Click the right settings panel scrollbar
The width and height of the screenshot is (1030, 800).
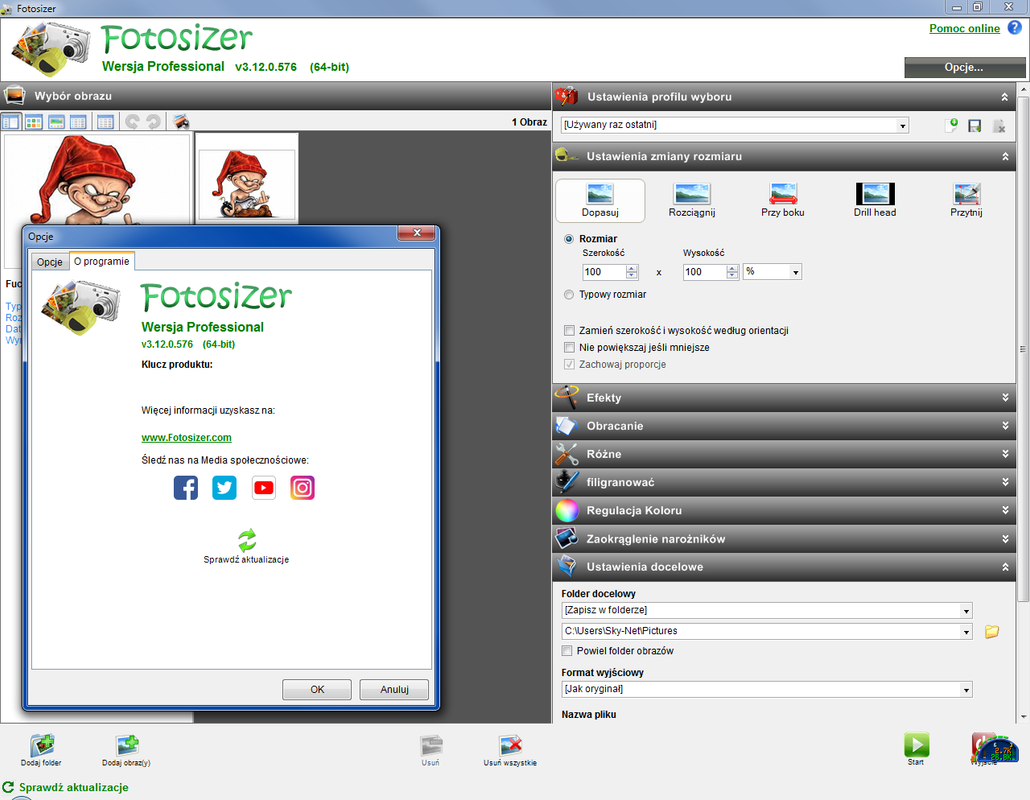click(x=1023, y=348)
